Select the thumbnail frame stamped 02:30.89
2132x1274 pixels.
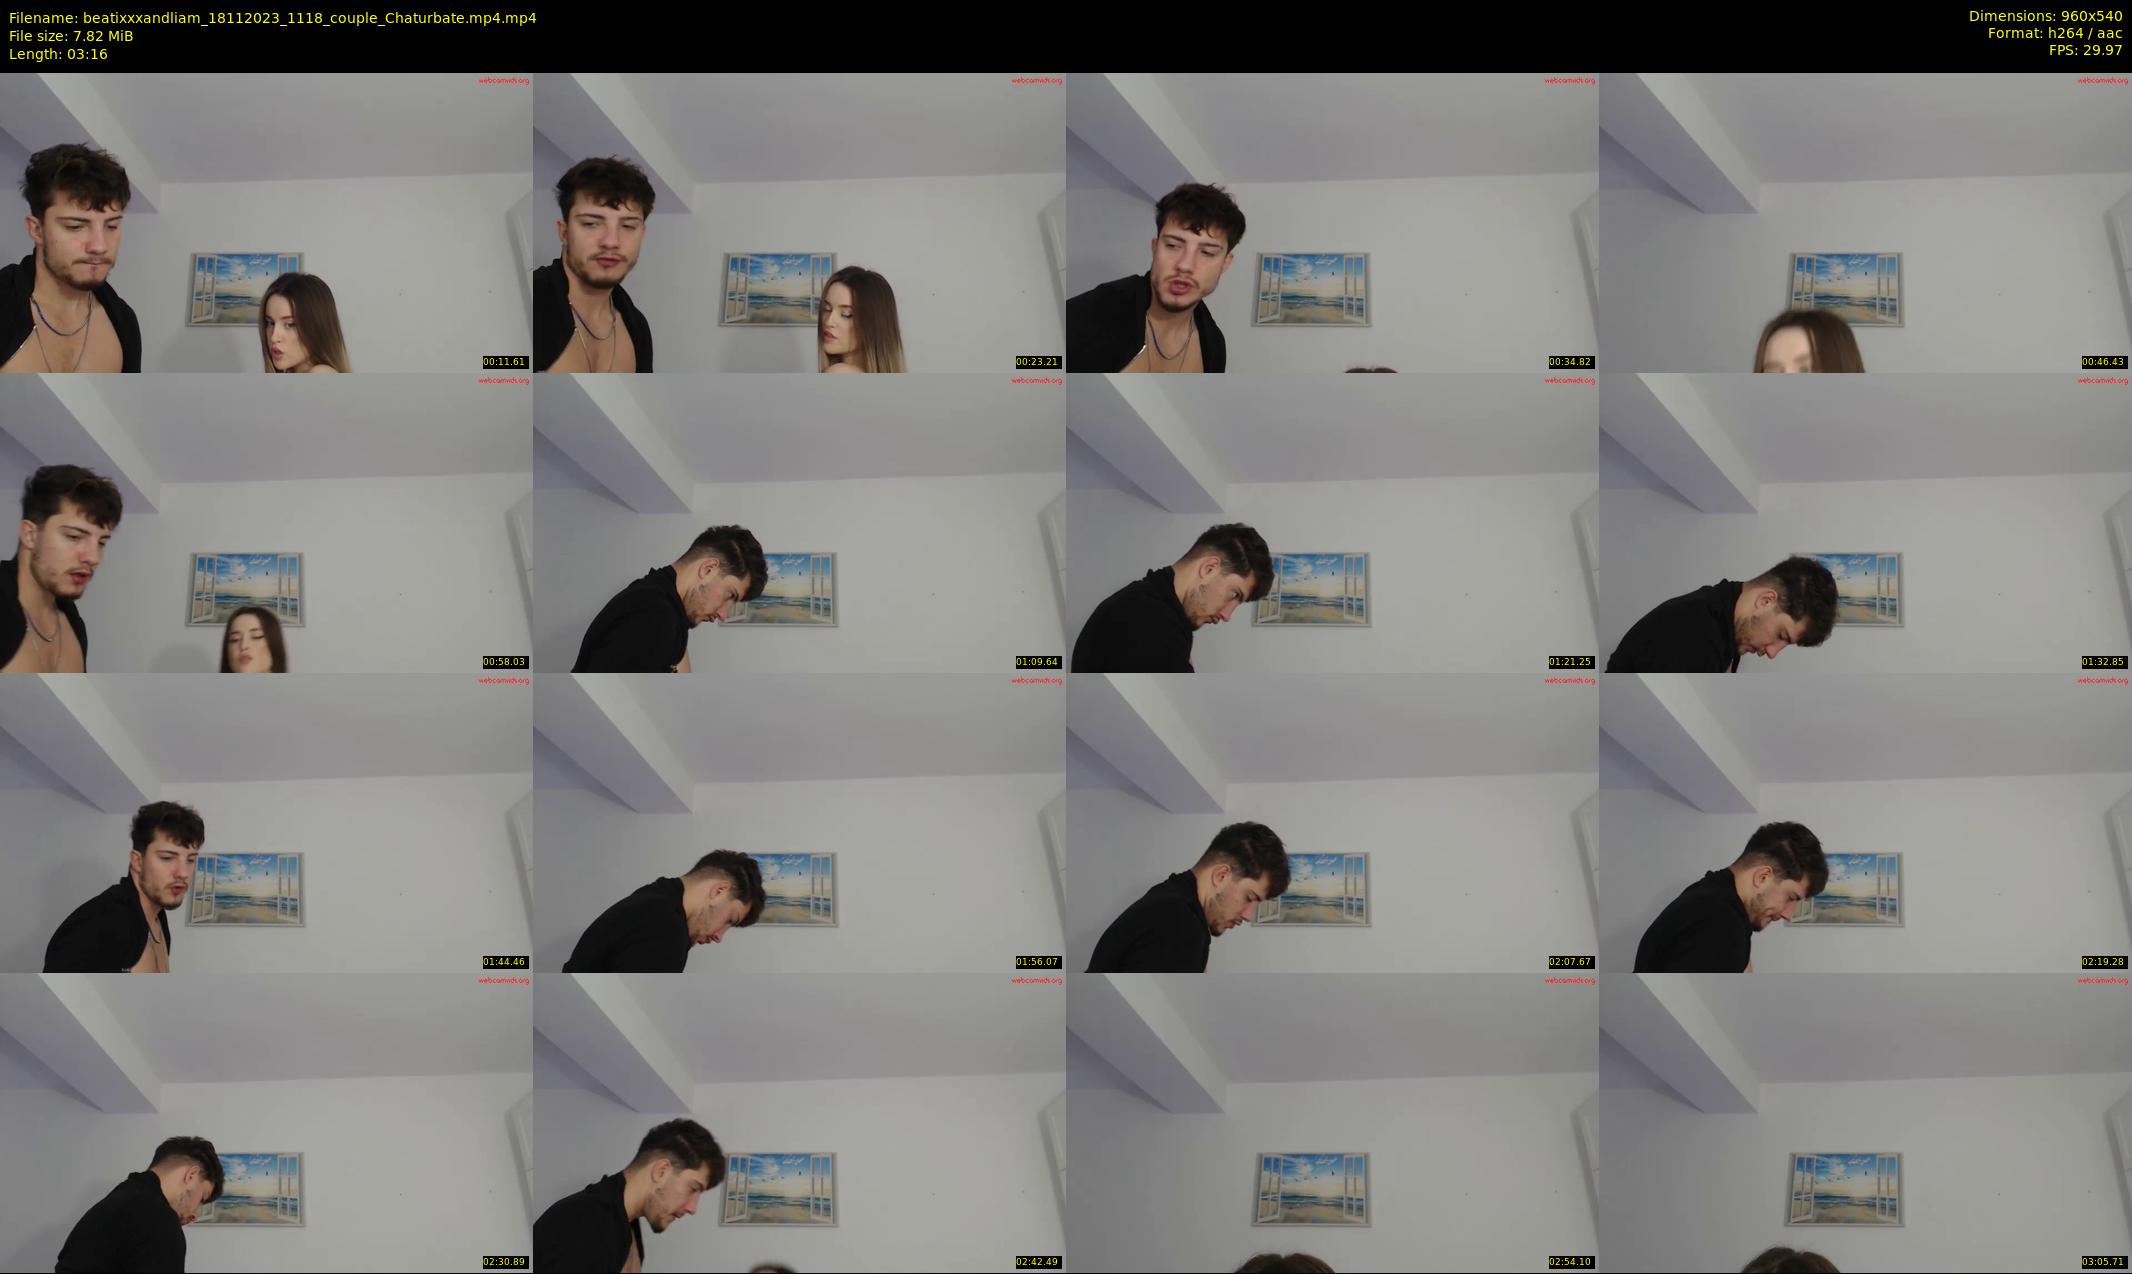[x=266, y=1122]
